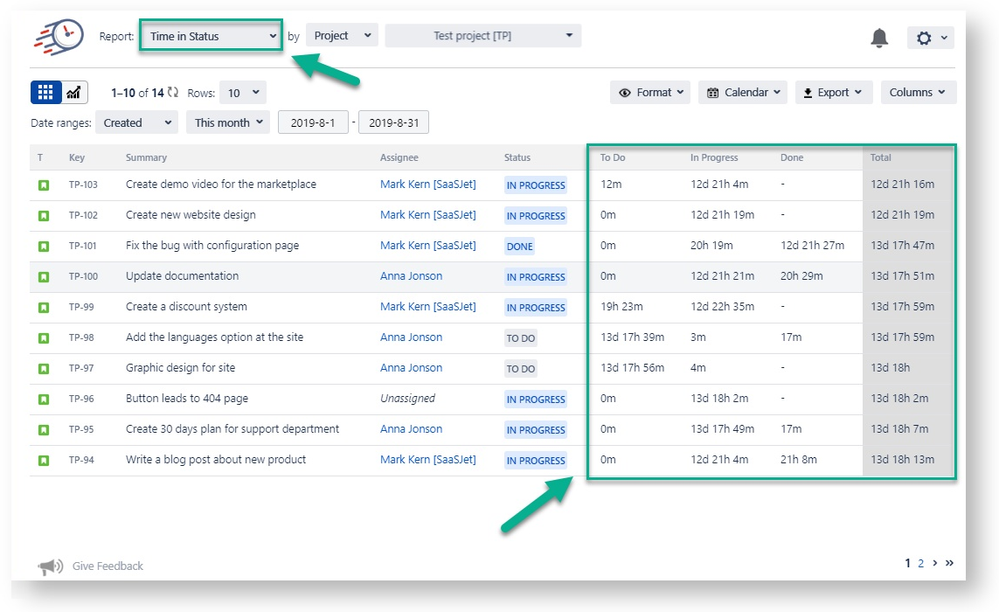Screen dimensions: 999x612
Task: Click the story icon for TP-100
Action: (43, 277)
